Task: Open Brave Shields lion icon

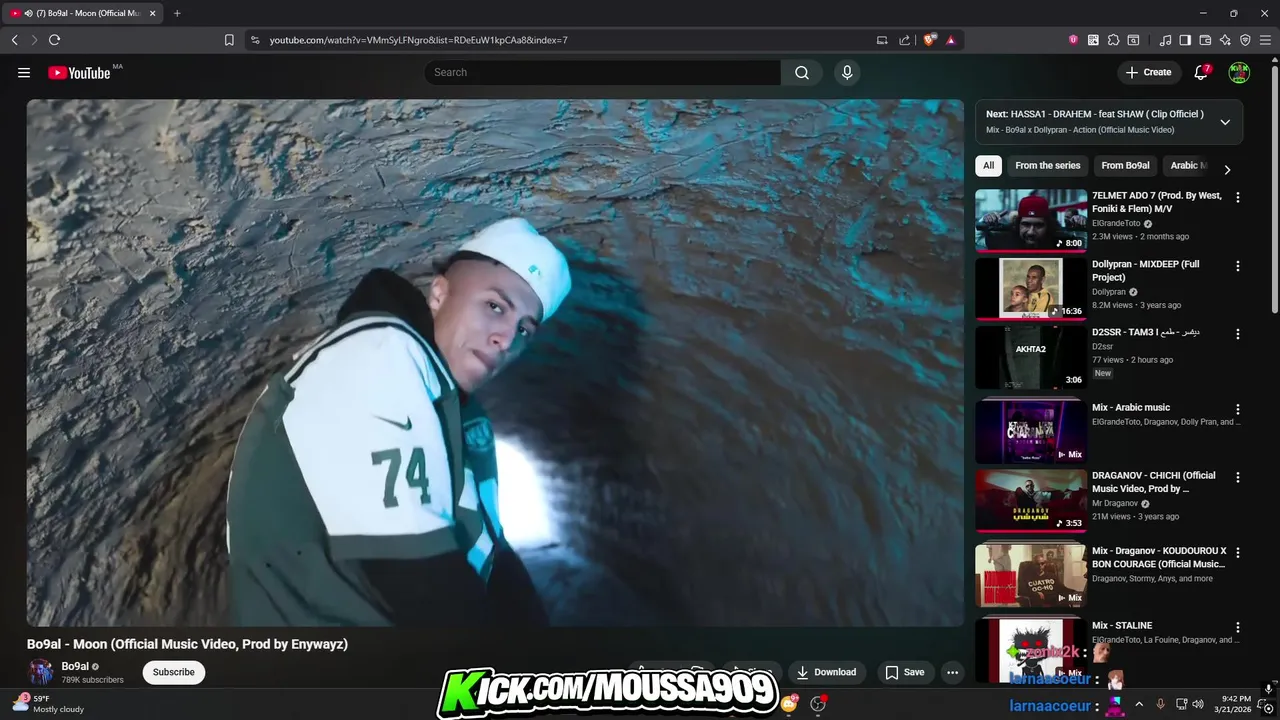Action: coord(930,40)
